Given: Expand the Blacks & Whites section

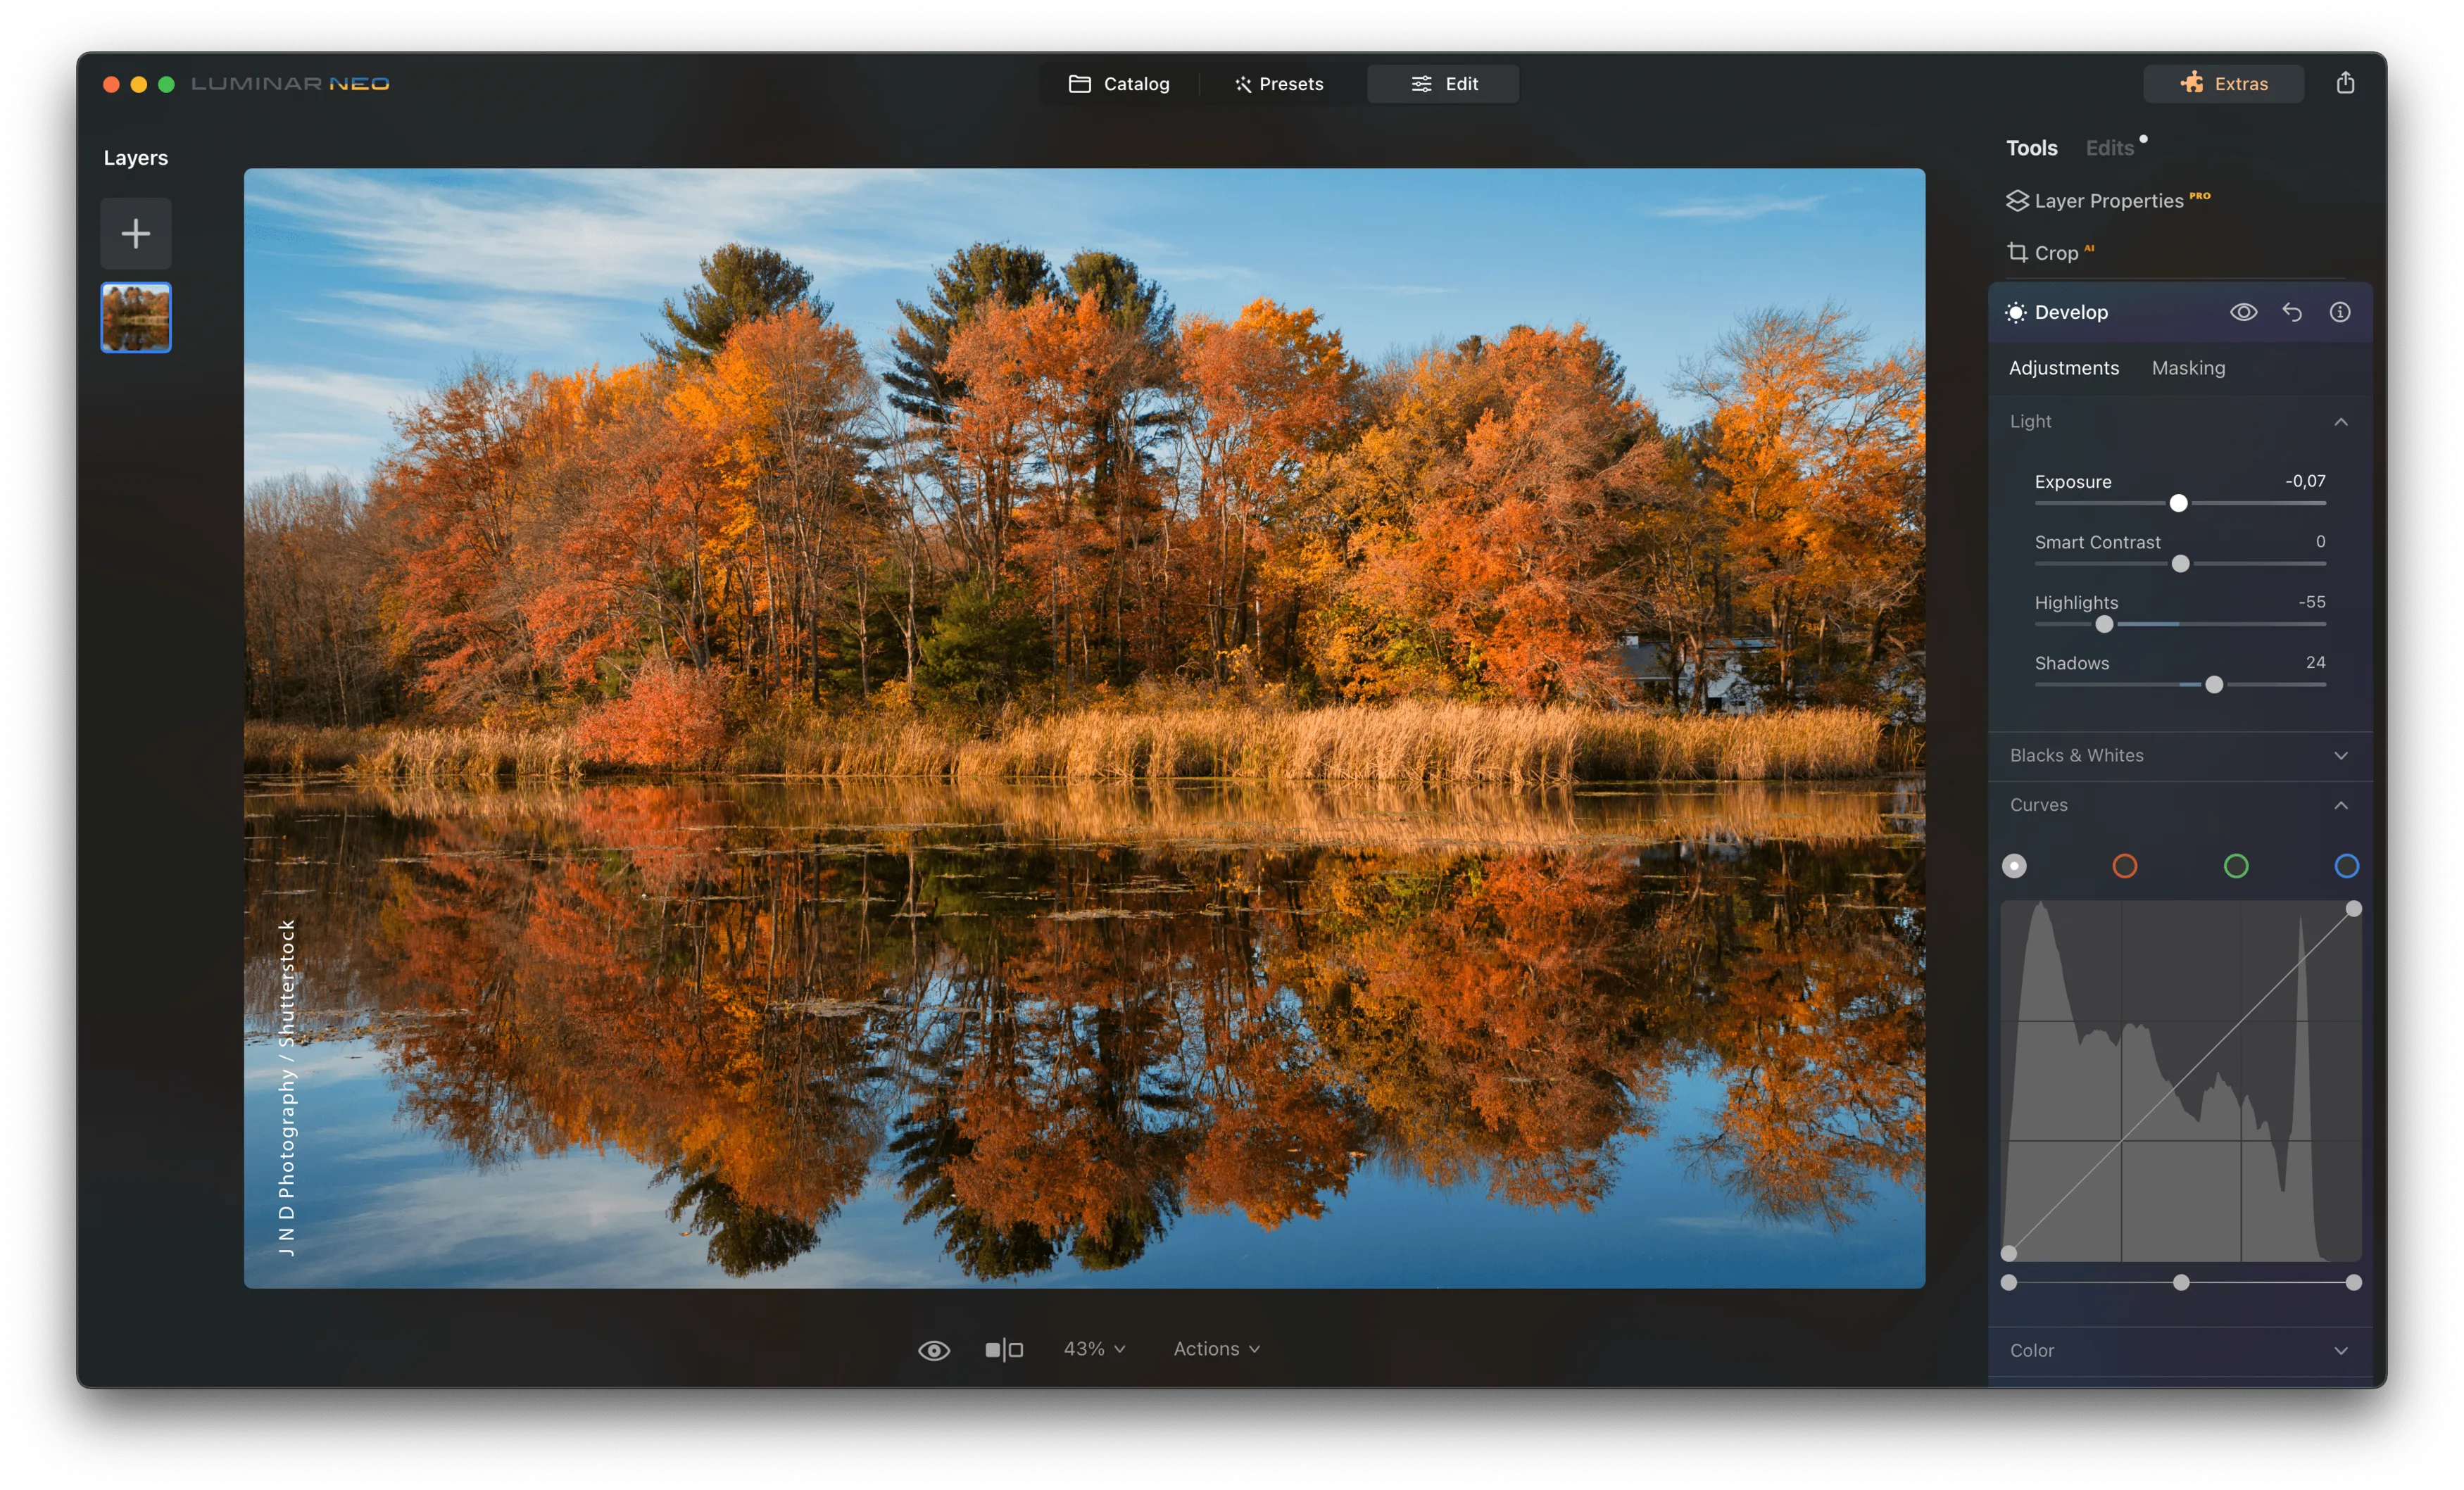Looking at the screenshot, I should (x=2179, y=755).
